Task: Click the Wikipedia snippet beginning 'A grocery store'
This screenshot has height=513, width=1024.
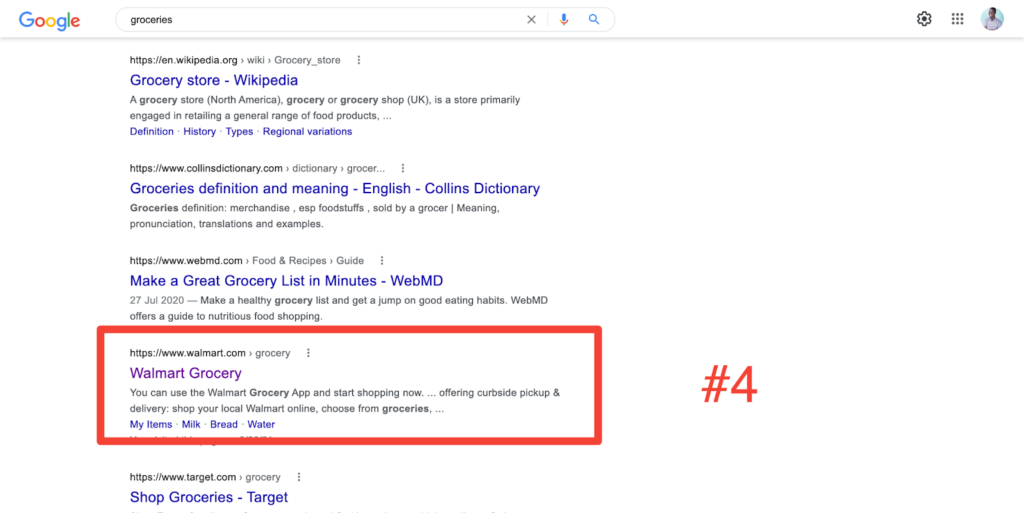Action: (x=325, y=108)
